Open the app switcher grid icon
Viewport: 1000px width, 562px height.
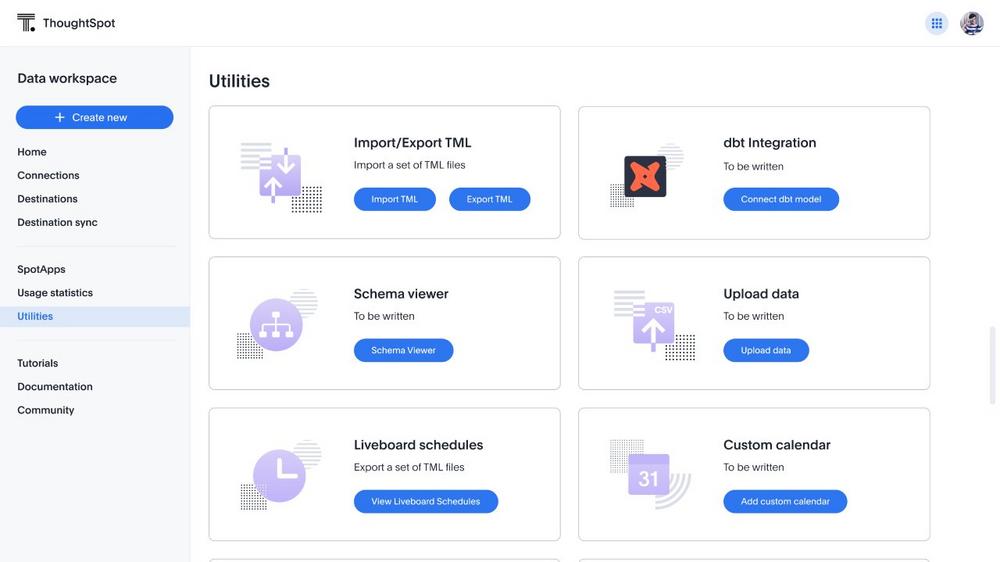point(936,23)
